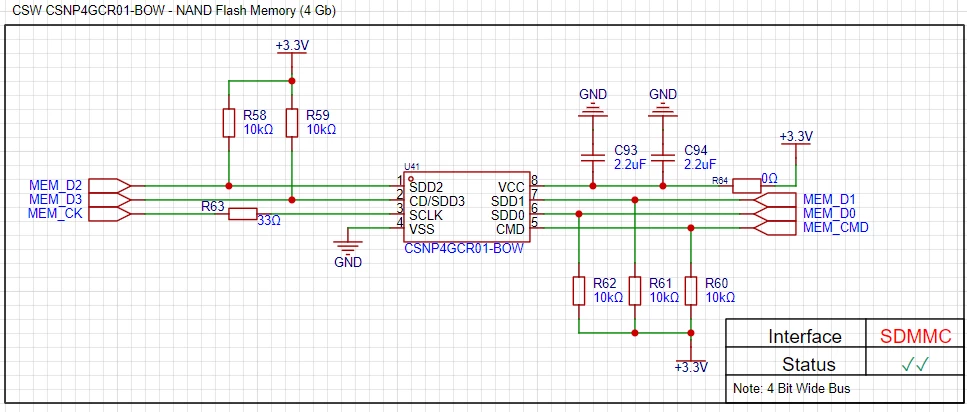Select the R64 0Ω resistor symbol
This screenshot has width=967, height=412.
[746, 185]
